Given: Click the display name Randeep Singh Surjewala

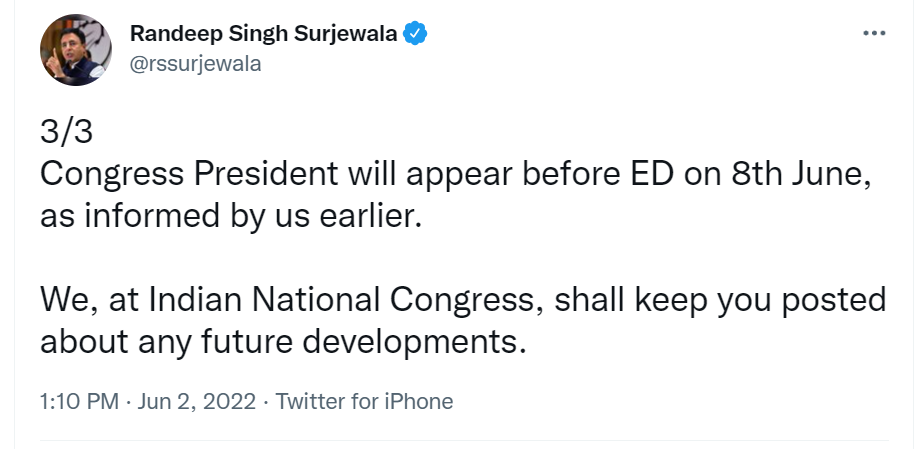Looking at the screenshot, I should click(x=264, y=34).
